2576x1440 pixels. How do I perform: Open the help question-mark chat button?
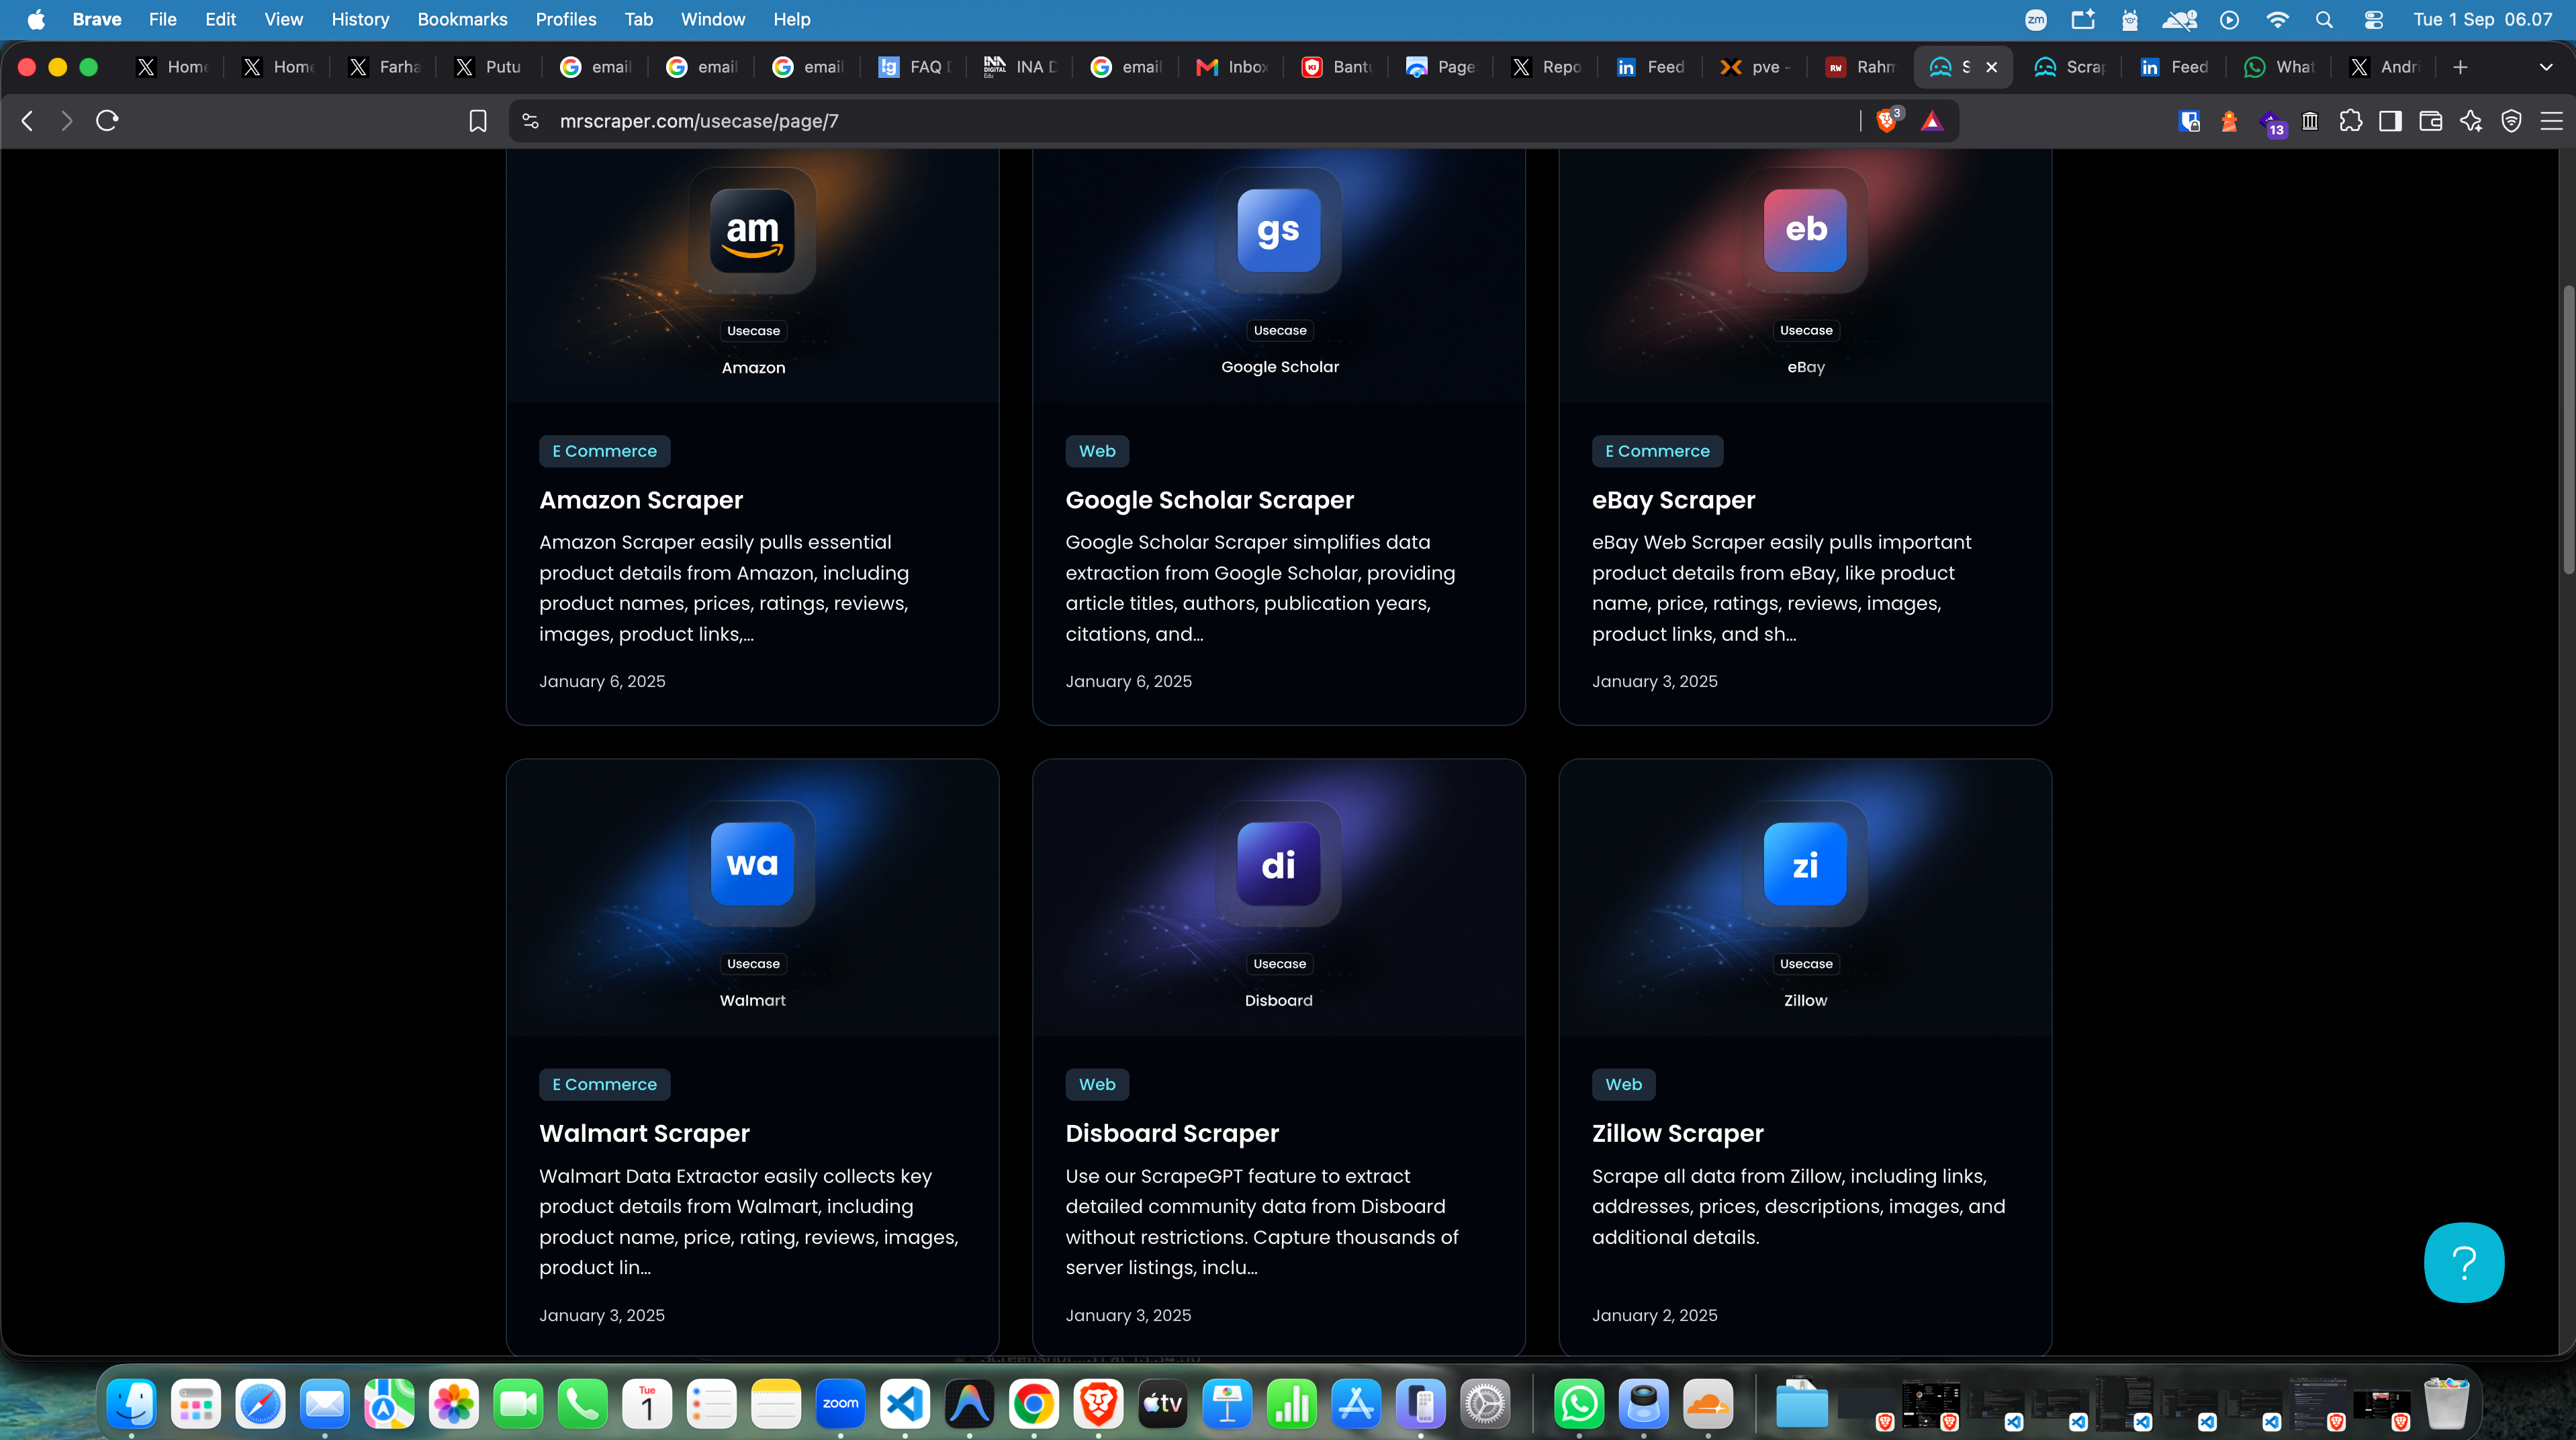coord(2464,1262)
